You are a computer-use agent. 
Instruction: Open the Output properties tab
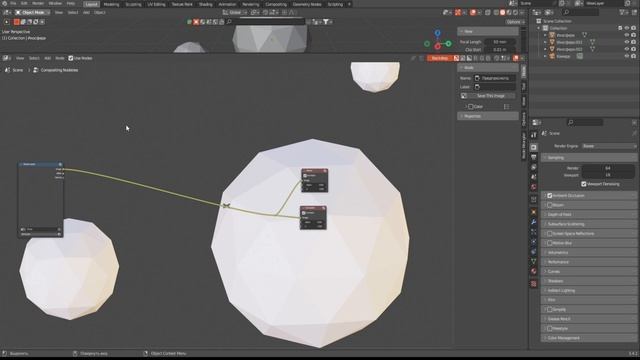(533, 157)
